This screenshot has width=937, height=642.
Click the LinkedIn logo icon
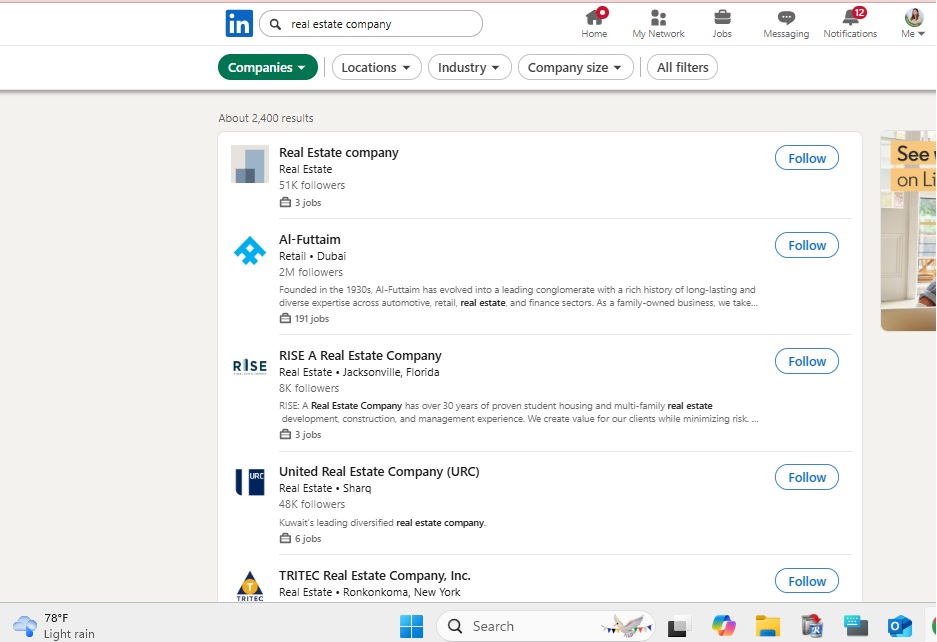pos(239,24)
